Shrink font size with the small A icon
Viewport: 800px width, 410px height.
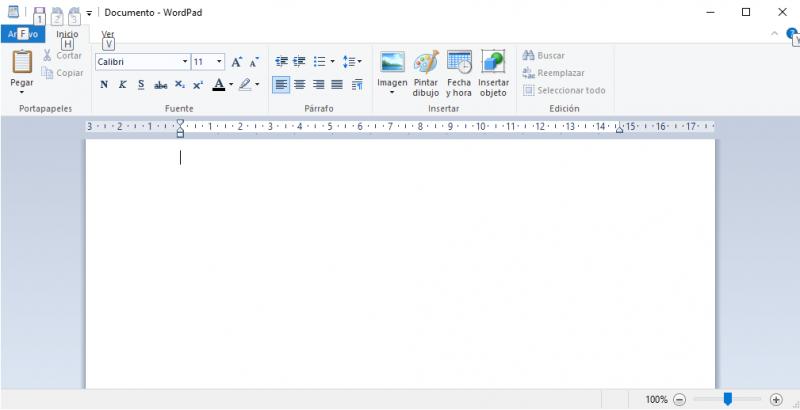(x=254, y=62)
